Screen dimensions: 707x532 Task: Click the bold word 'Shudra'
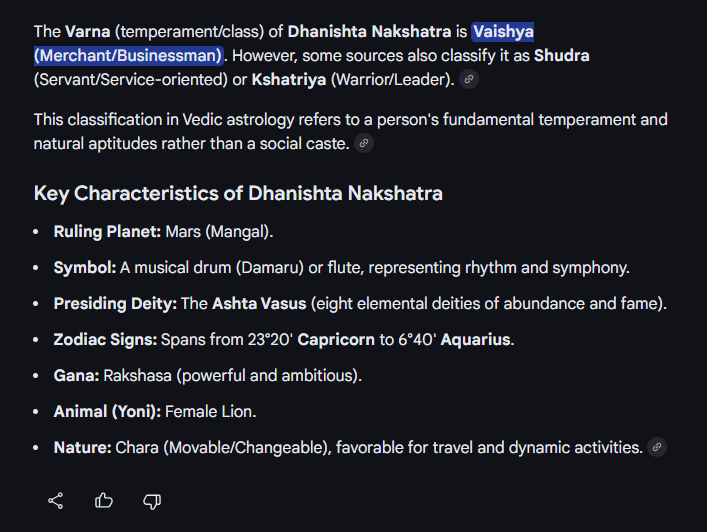[561, 54]
